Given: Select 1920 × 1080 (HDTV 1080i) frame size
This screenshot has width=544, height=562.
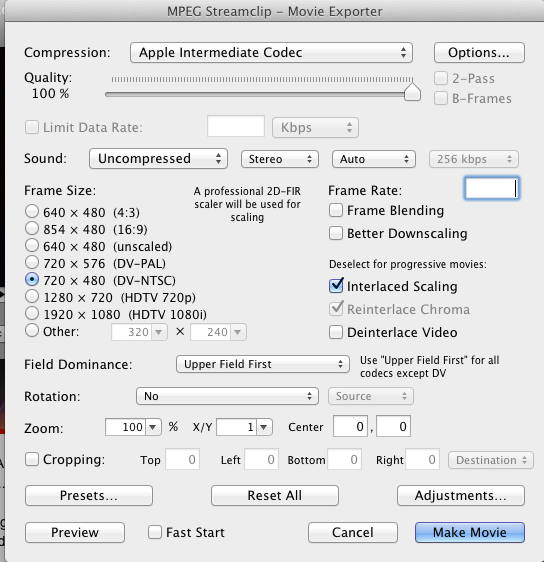Looking at the screenshot, I should pos(32,313).
